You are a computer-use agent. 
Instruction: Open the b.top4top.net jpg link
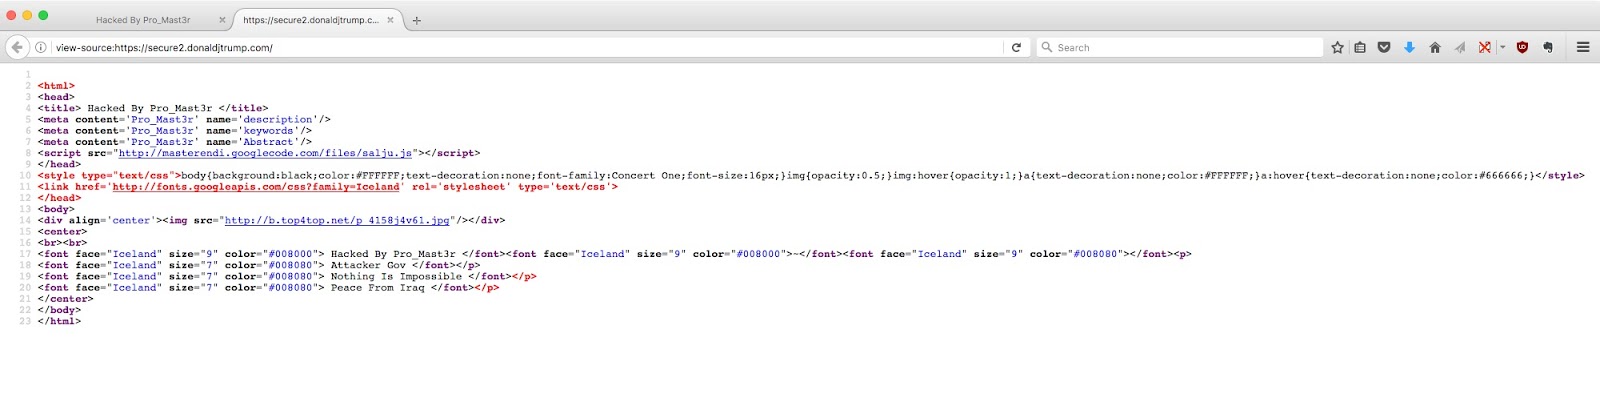[x=337, y=221]
